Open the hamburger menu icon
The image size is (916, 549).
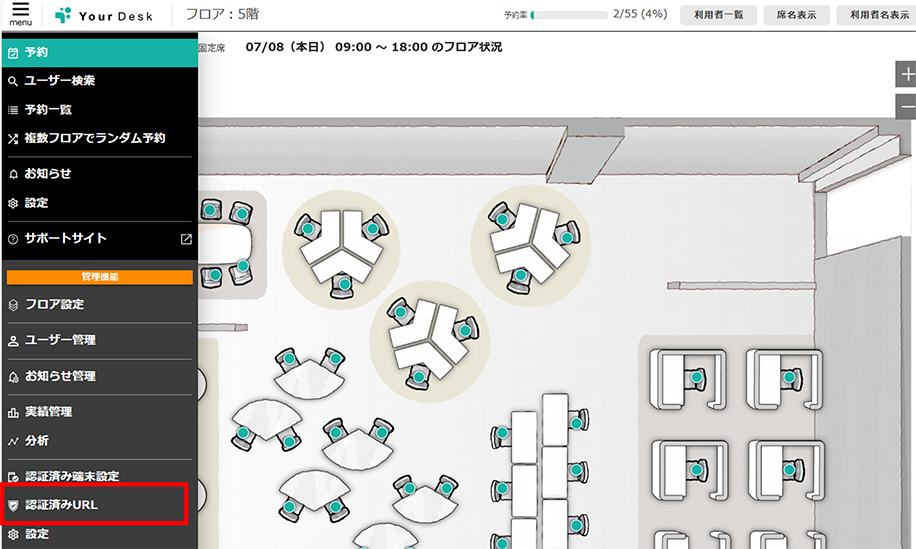point(20,13)
